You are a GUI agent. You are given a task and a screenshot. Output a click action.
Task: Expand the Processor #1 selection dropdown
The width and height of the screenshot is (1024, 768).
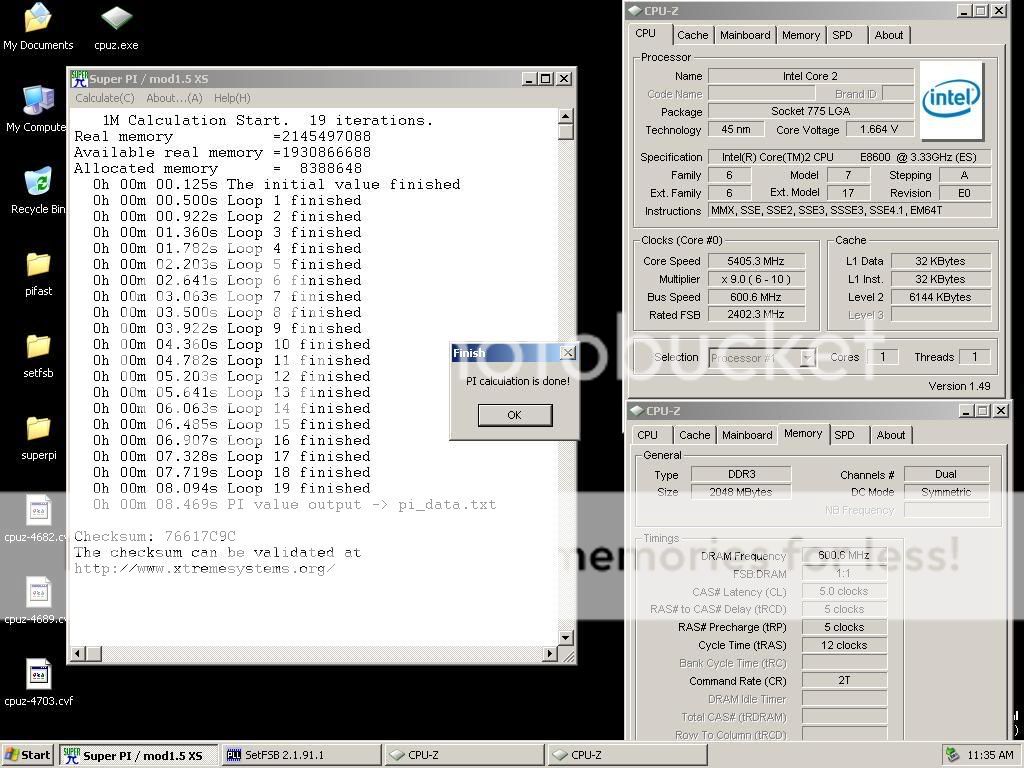(808, 358)
